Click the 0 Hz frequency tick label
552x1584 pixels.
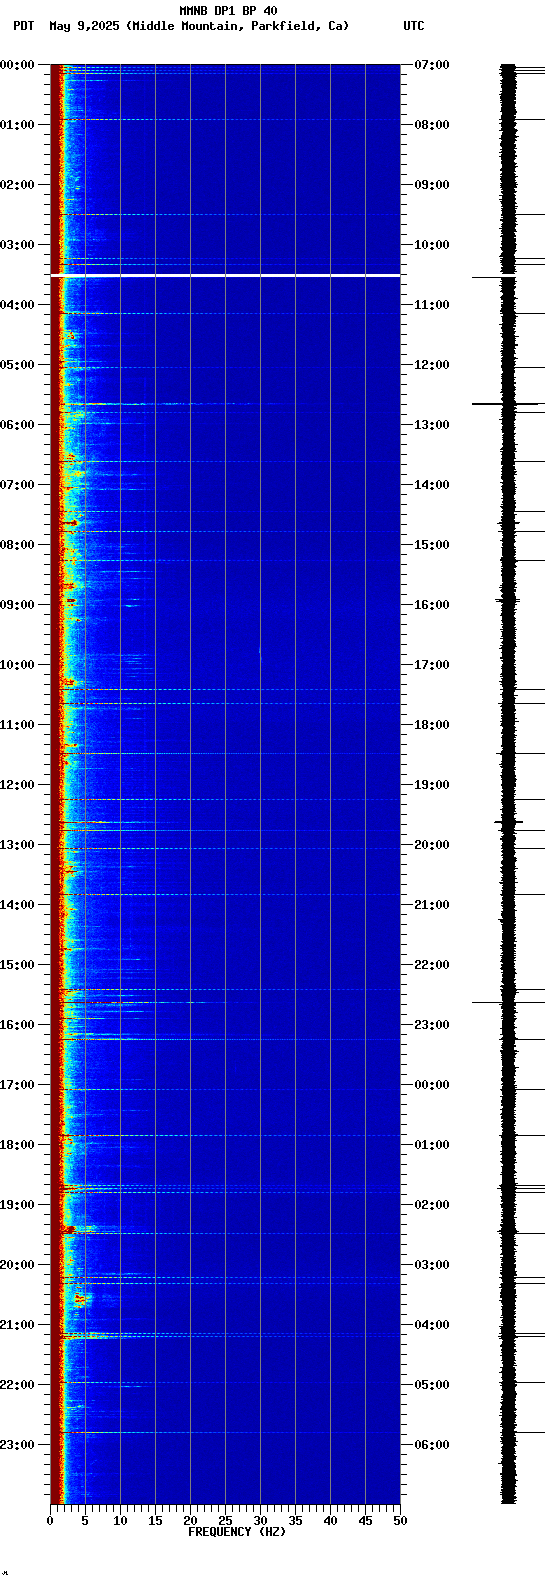coord(50,1521)
